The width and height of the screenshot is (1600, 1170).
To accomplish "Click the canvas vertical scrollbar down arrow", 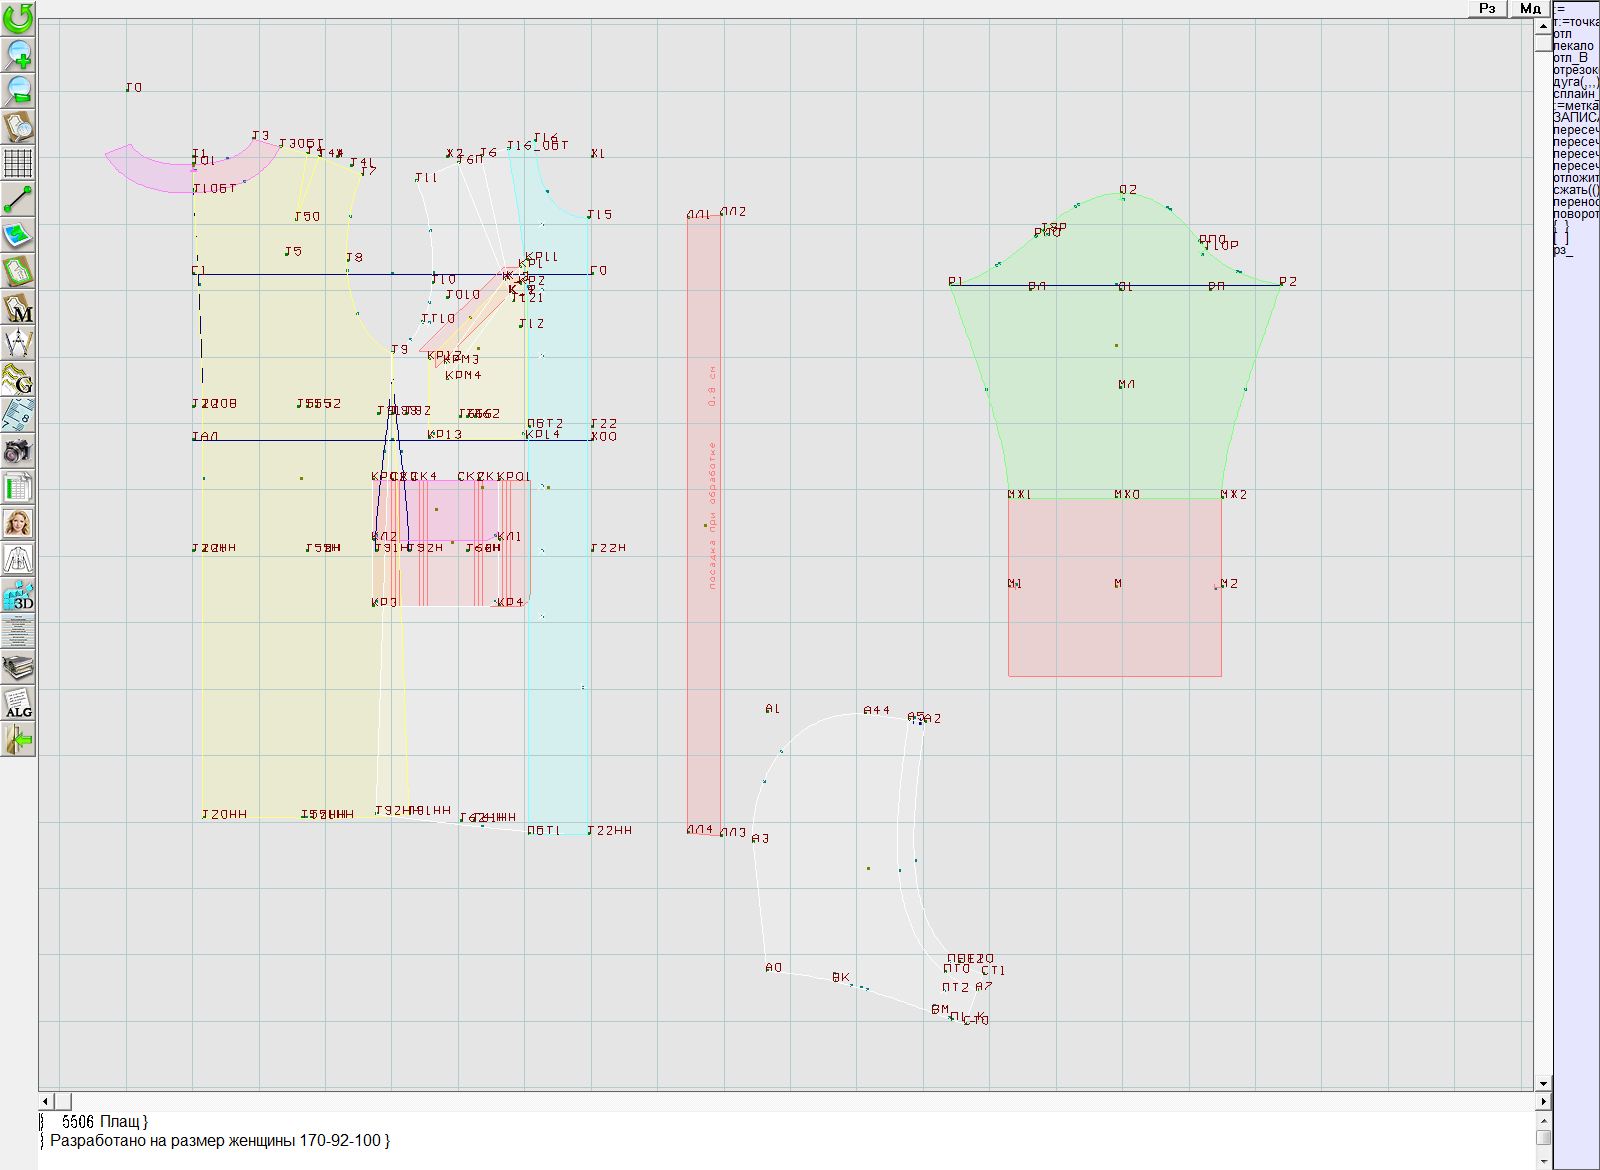I will click(1543, 1083).
